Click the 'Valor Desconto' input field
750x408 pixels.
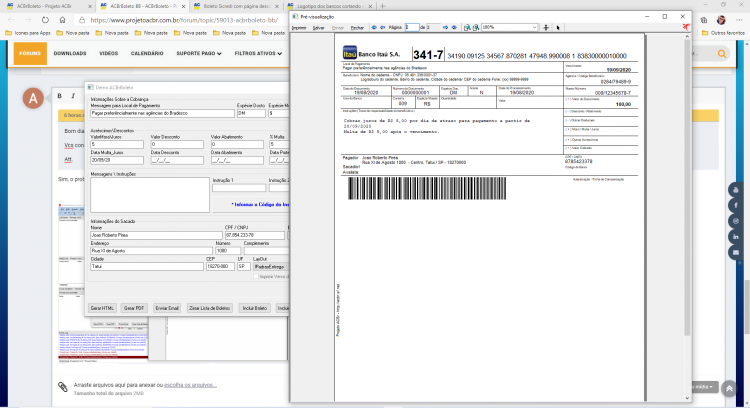(177, 144)
